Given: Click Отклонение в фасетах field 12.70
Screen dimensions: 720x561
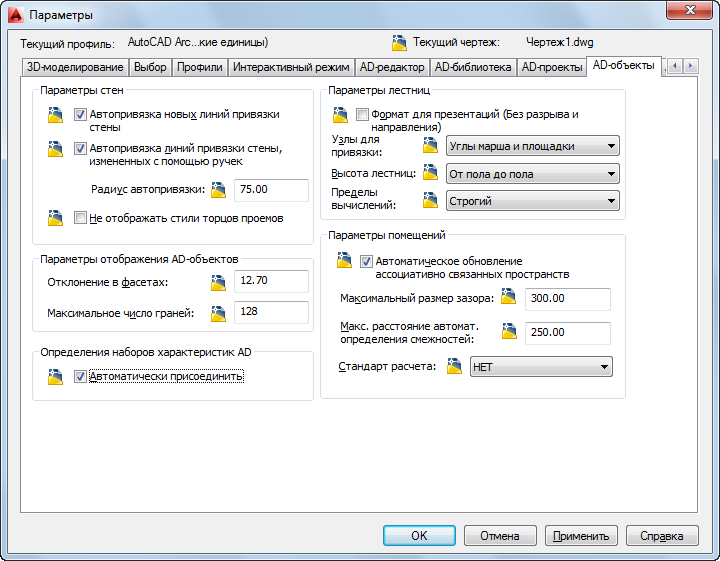Looking at the screenshot, I should point(271,281).
